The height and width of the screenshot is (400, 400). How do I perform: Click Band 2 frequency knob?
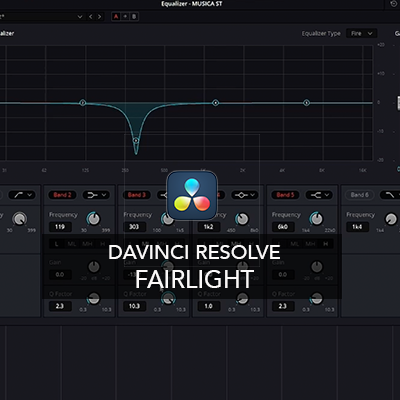point(94,219)
